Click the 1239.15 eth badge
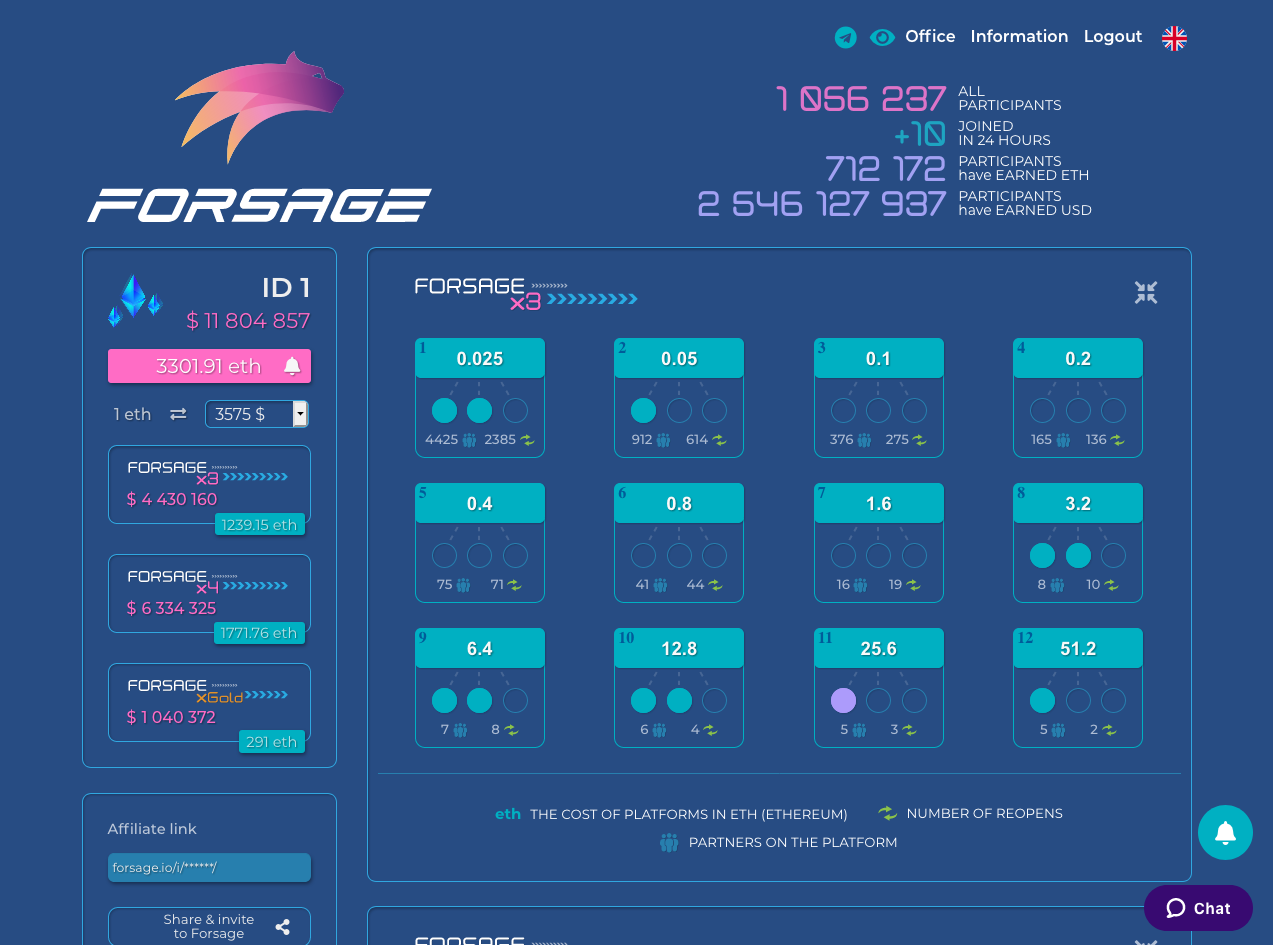This screenshot has height=945, width=1273. coord(260,525)
